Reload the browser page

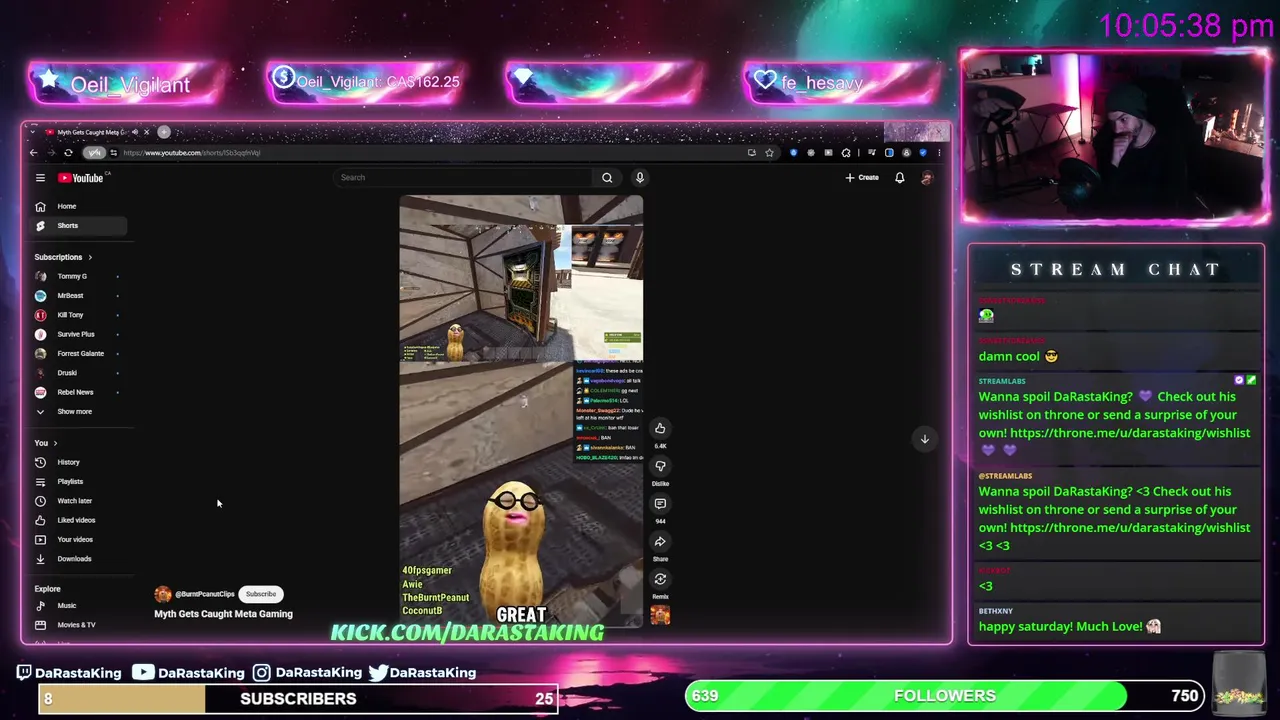point(68,153)
